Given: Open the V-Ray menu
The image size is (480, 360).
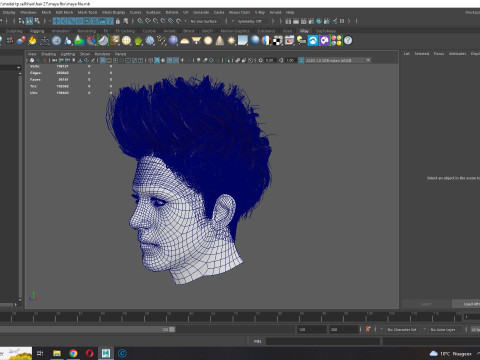Looking at the screenshot, I should (260, 12).
